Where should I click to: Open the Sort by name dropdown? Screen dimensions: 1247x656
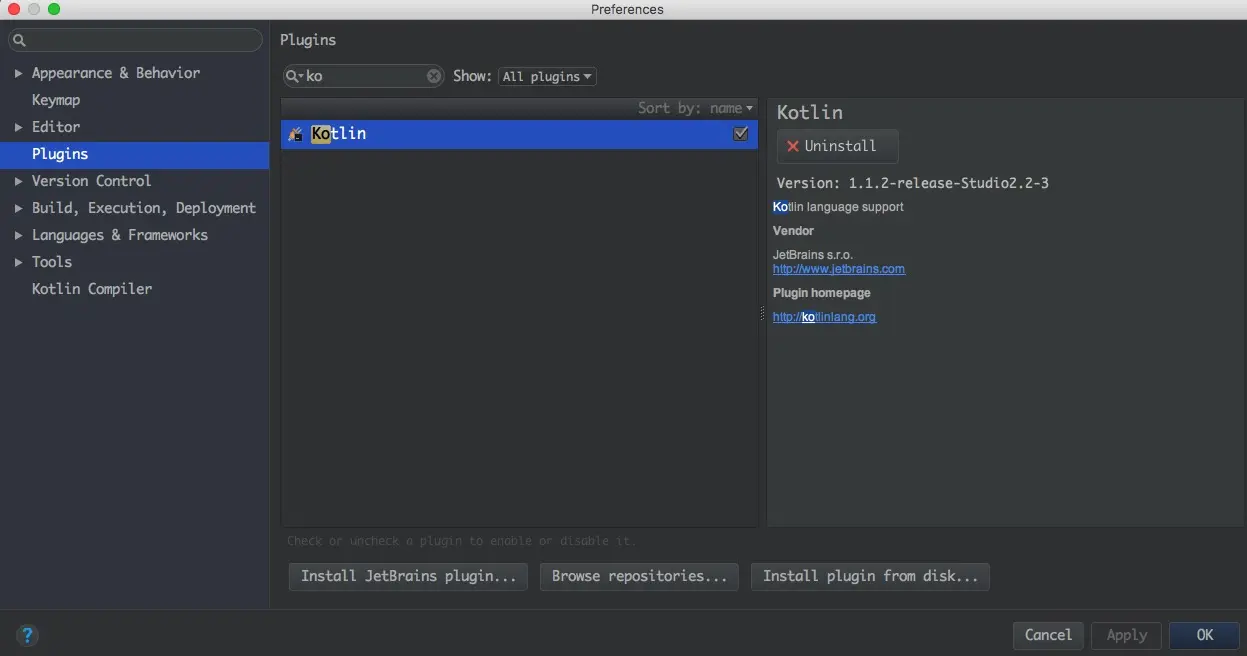[x=696, y=108]
